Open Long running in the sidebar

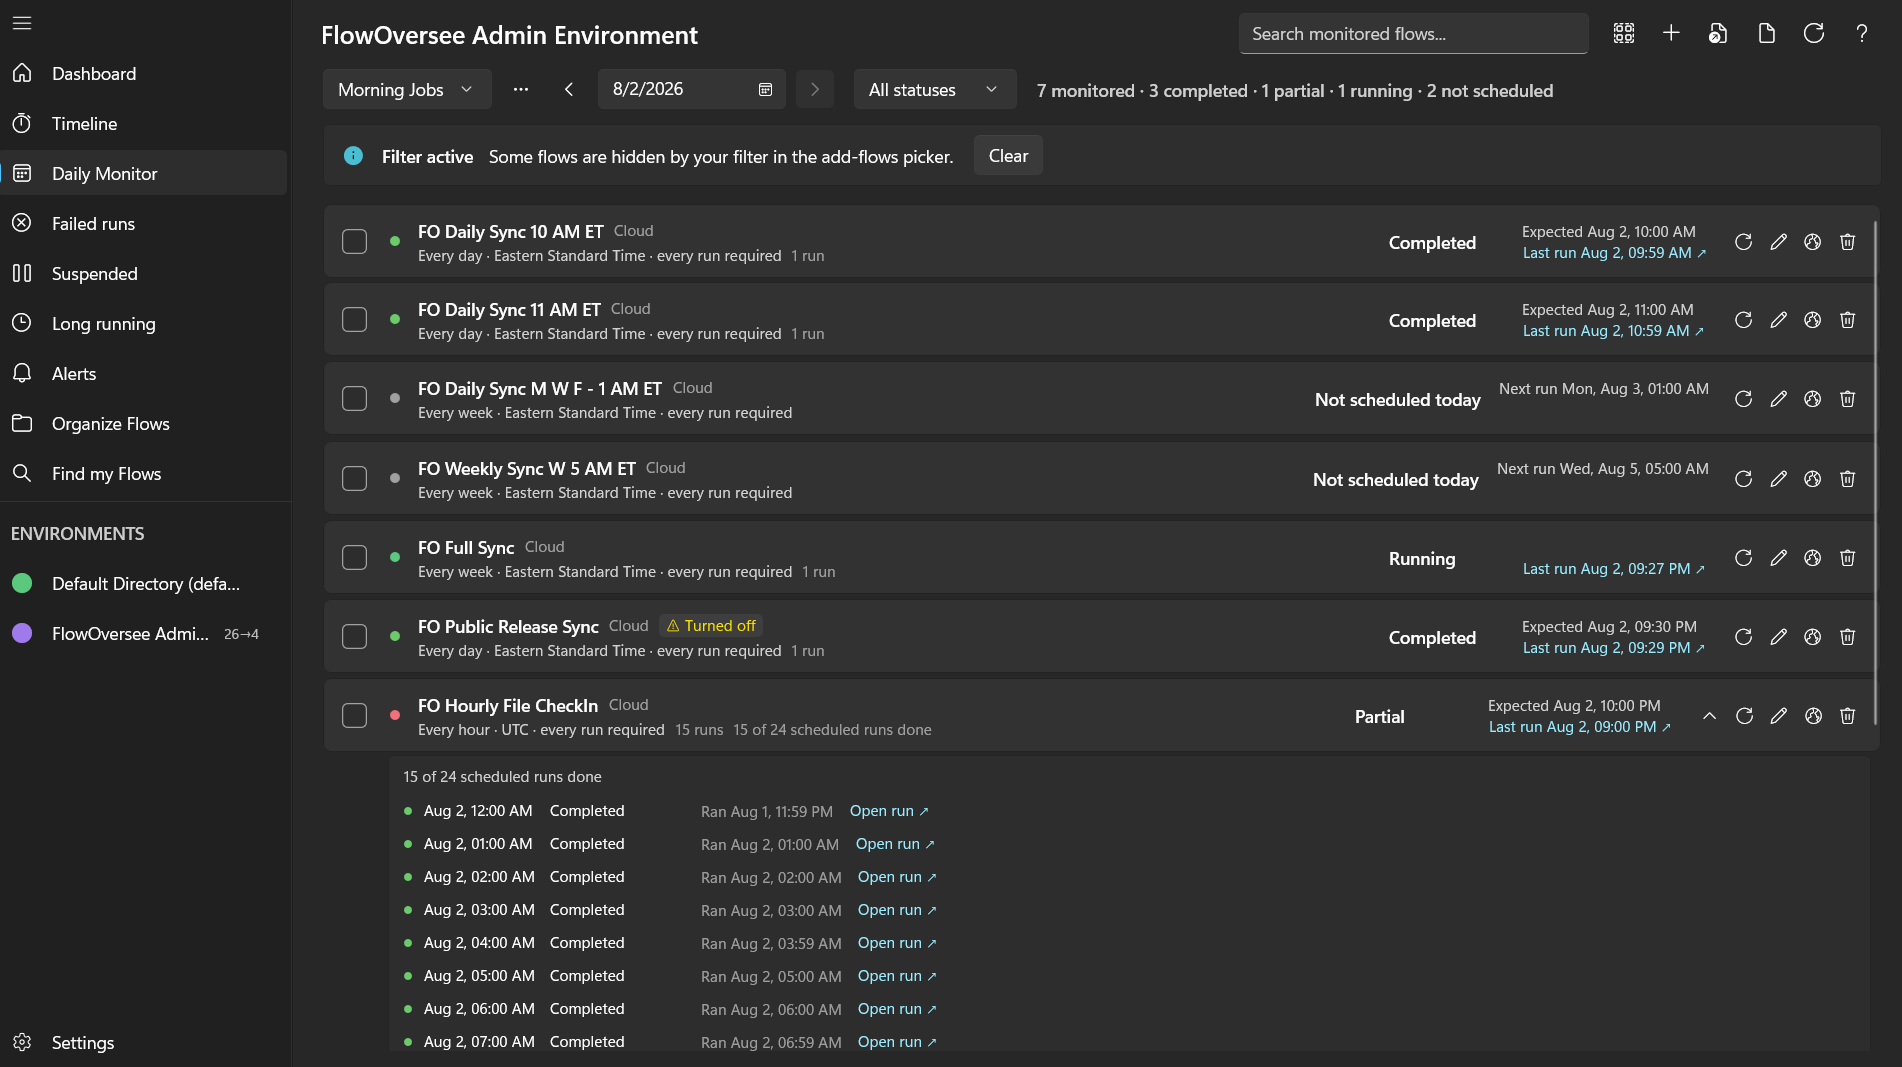coord(144,323)
